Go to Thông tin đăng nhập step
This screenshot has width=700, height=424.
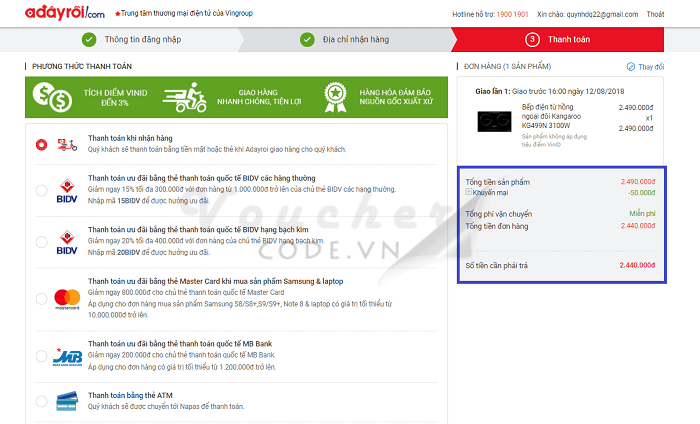coord(143,40)
